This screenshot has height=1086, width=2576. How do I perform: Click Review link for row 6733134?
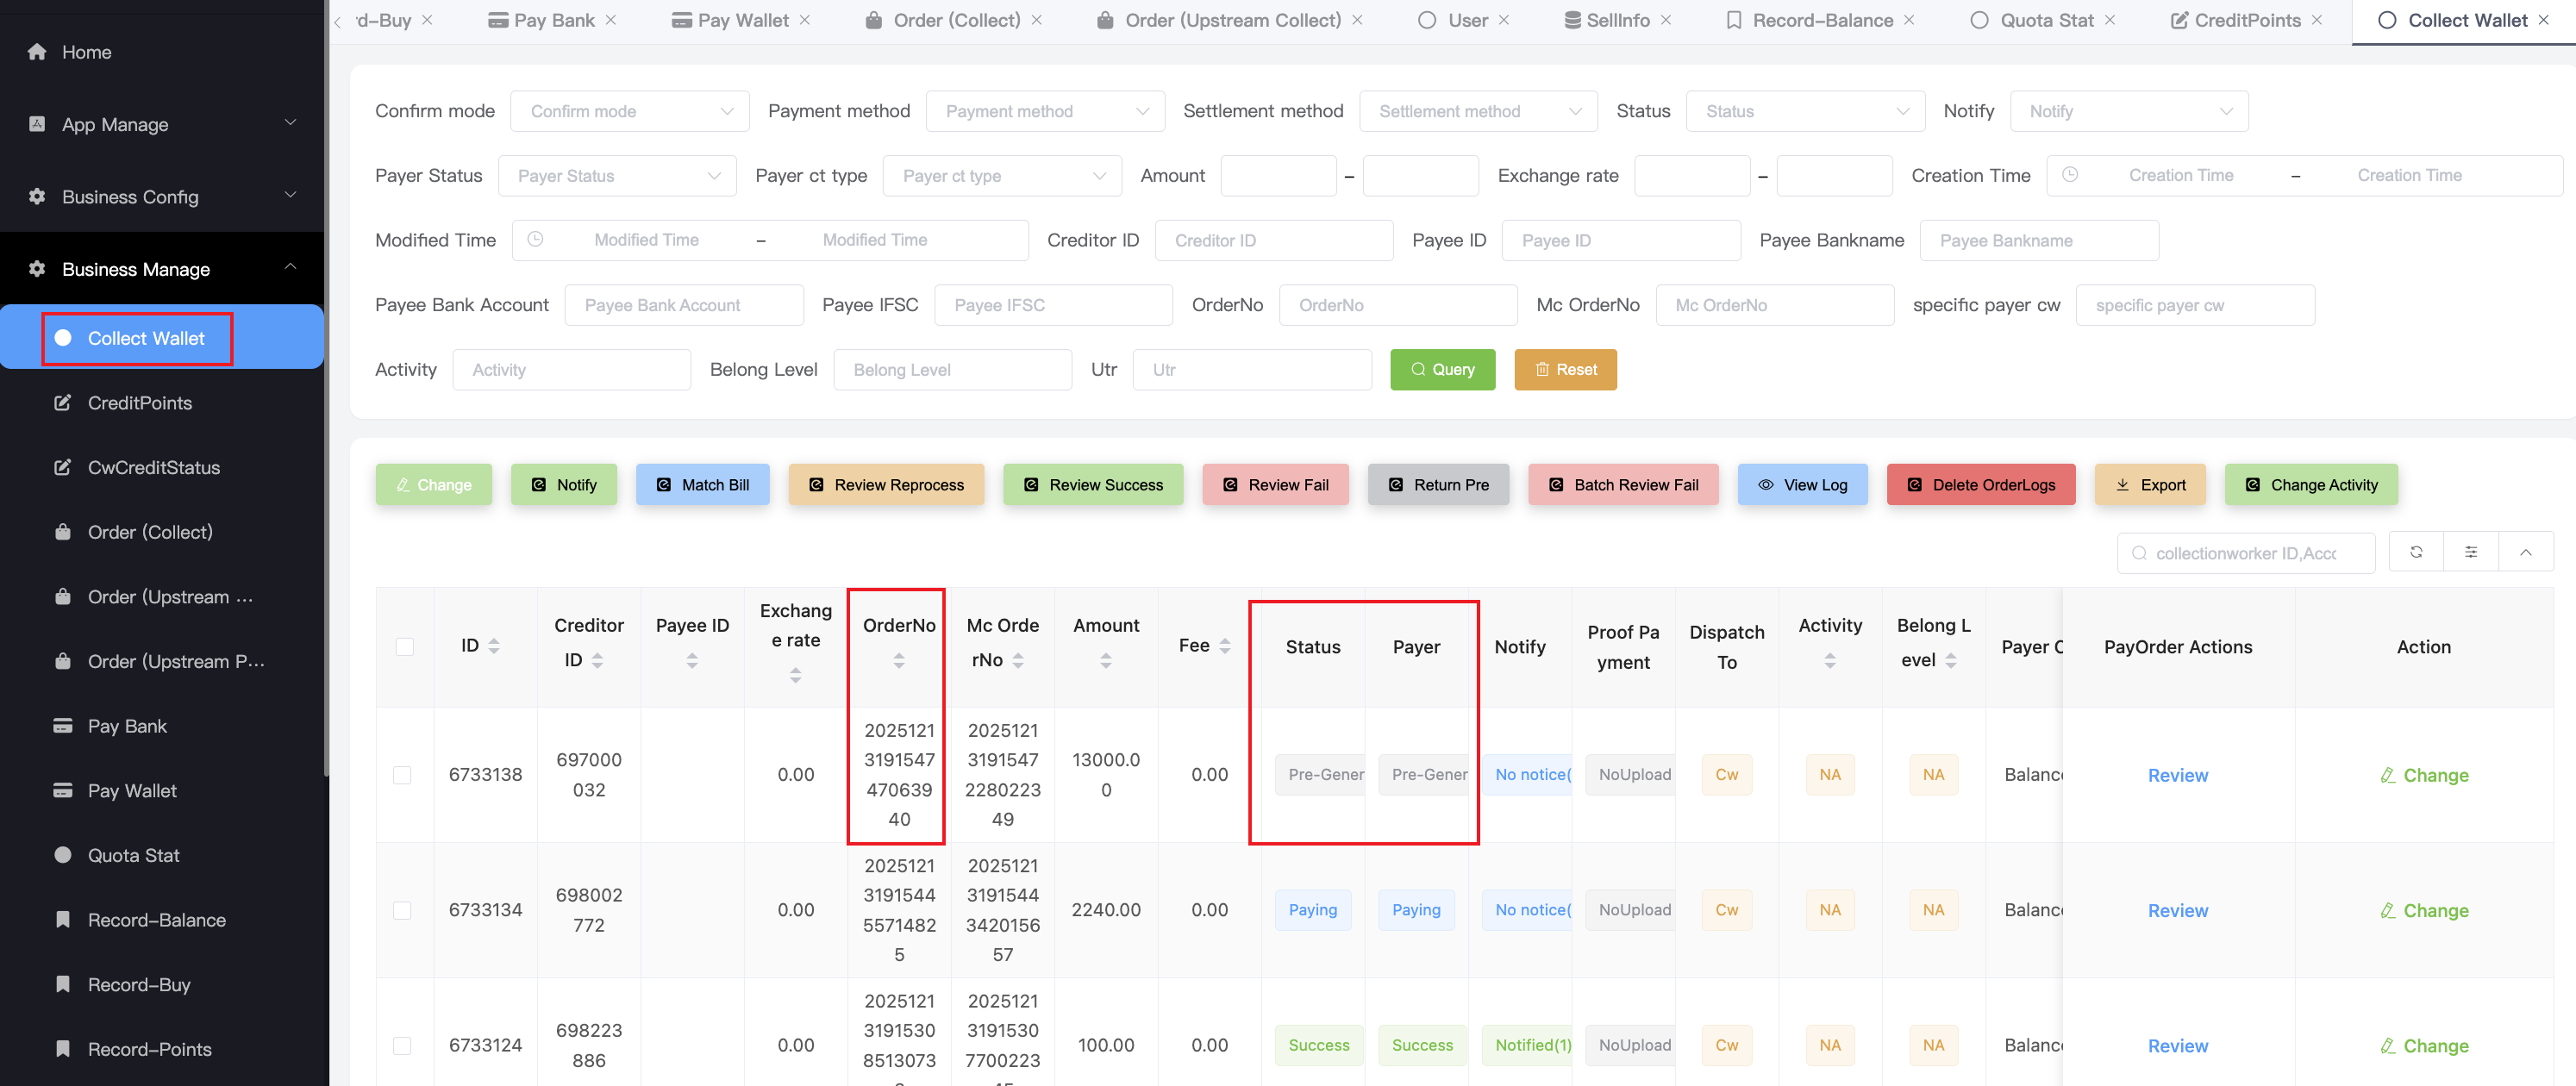2176,910
